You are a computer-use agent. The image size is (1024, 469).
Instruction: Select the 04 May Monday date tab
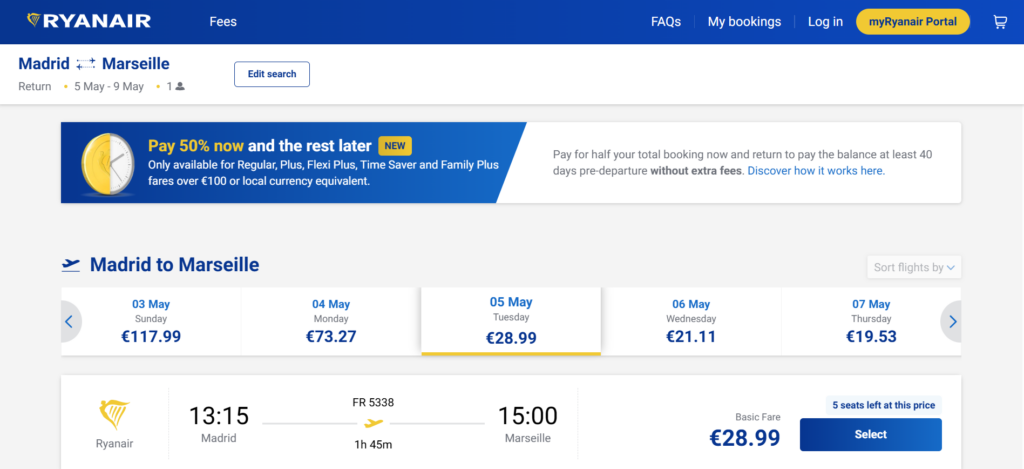(x=331, y=321)
